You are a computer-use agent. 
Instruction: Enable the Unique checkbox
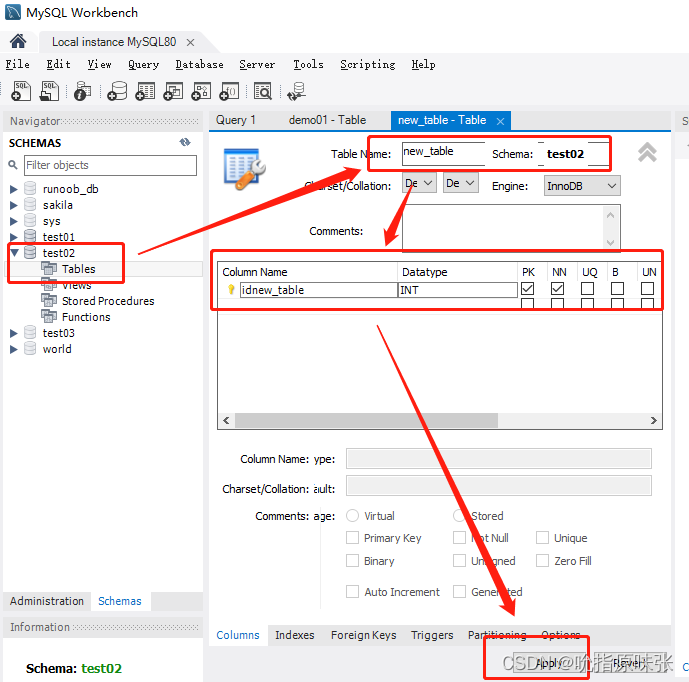click(x=542, y=537)
